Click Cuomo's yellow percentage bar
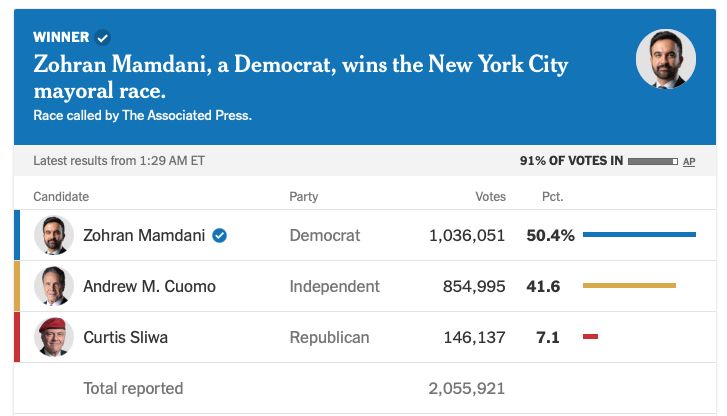The width and height of the screenshot is (727, 416). [x=629, y=287]
